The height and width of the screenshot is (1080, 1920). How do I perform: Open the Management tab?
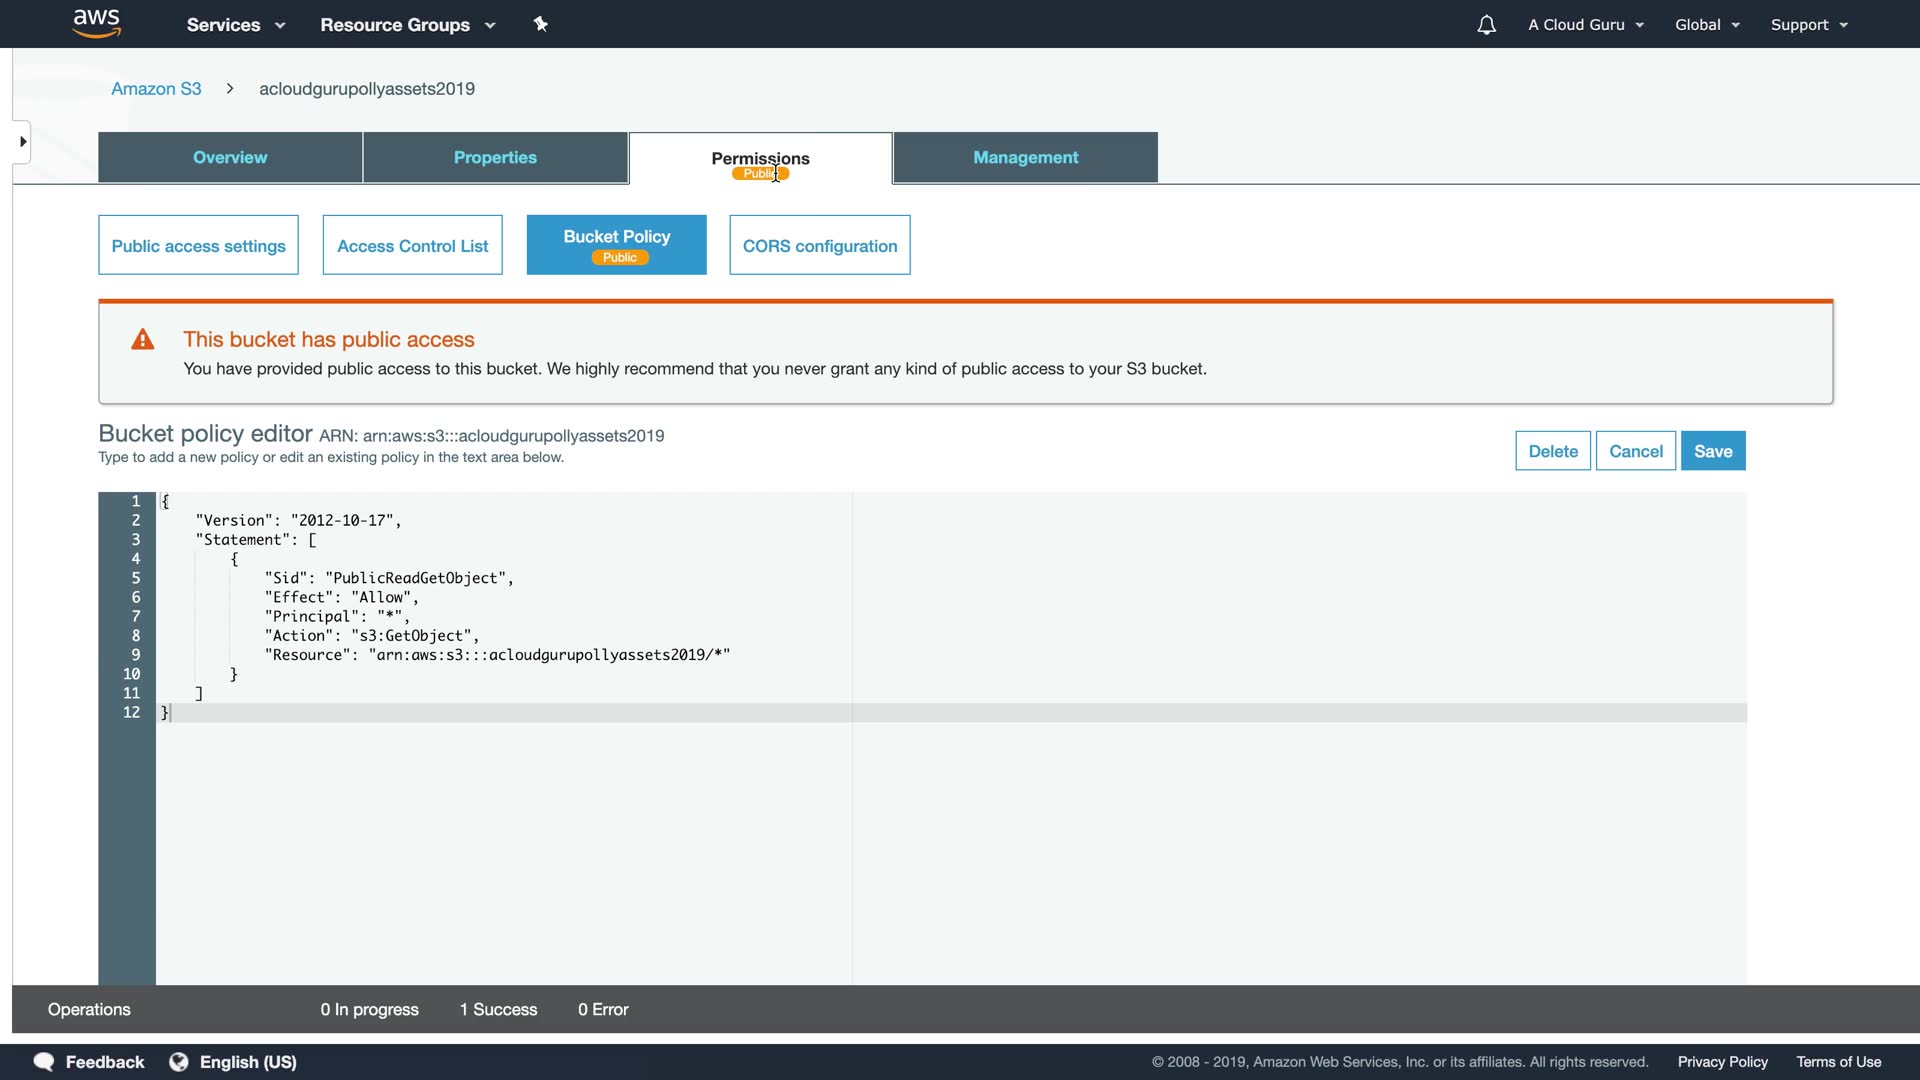click(1025, 158)
